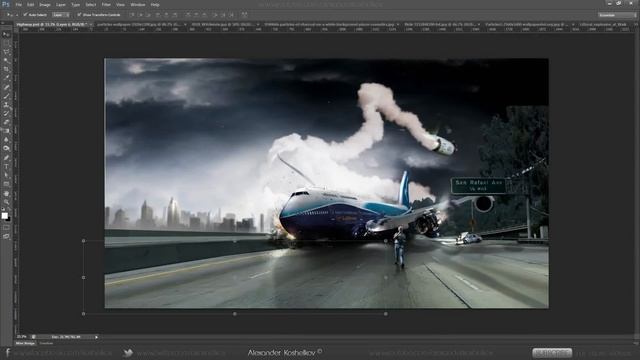Select the Rectangular Marquee tool

pyautogui.click(x=6, y=43)
